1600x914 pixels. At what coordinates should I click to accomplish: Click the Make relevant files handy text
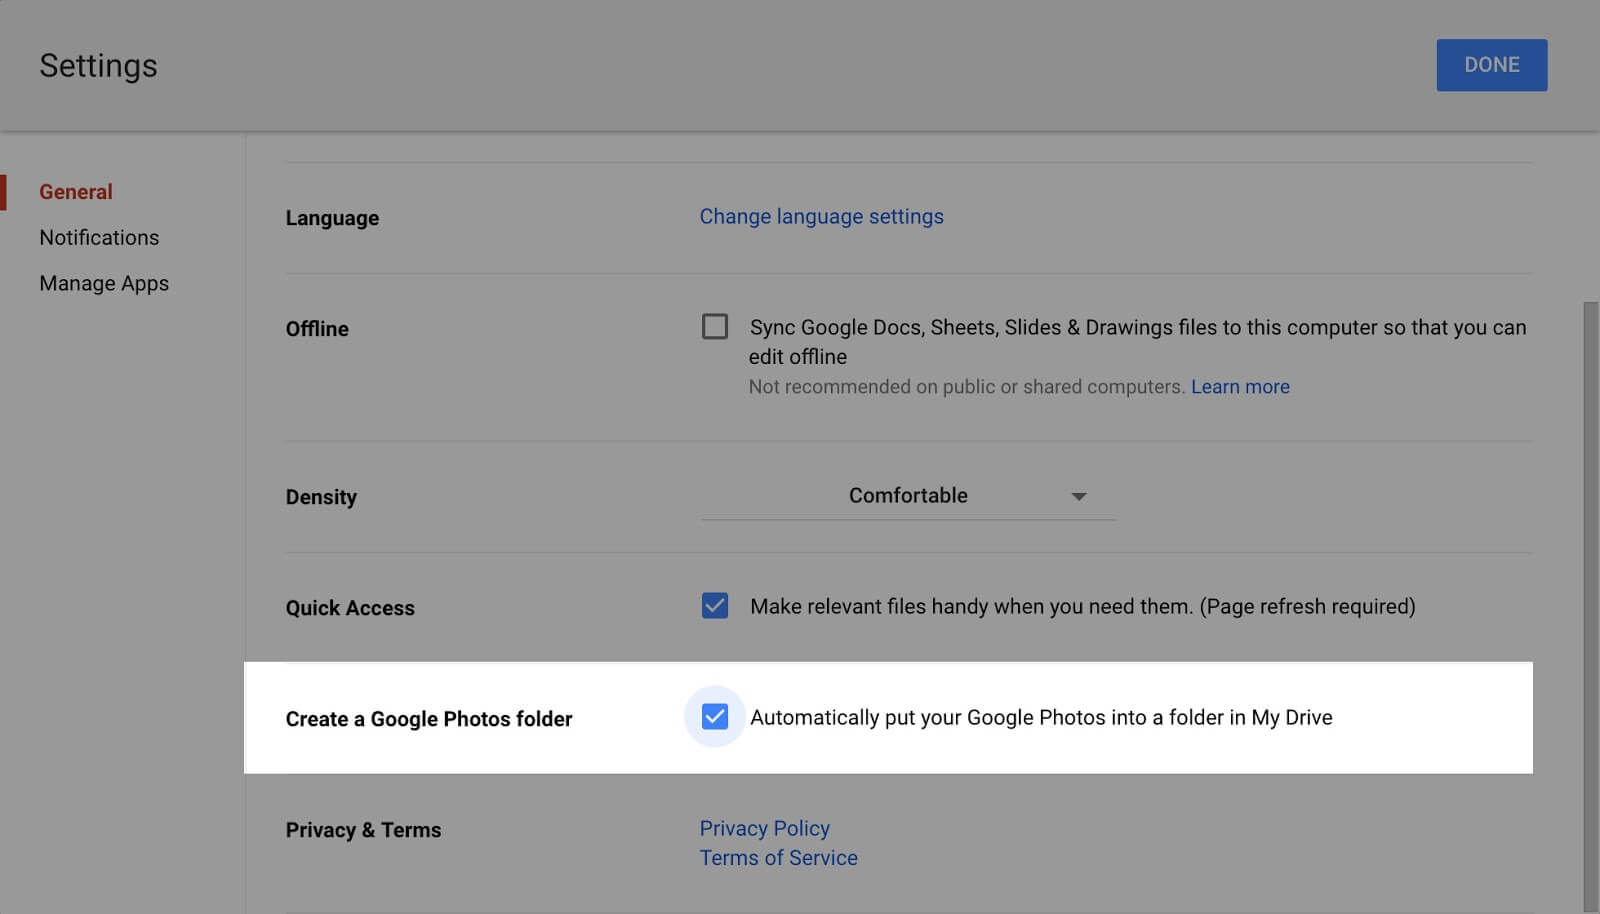[1082, 607]
